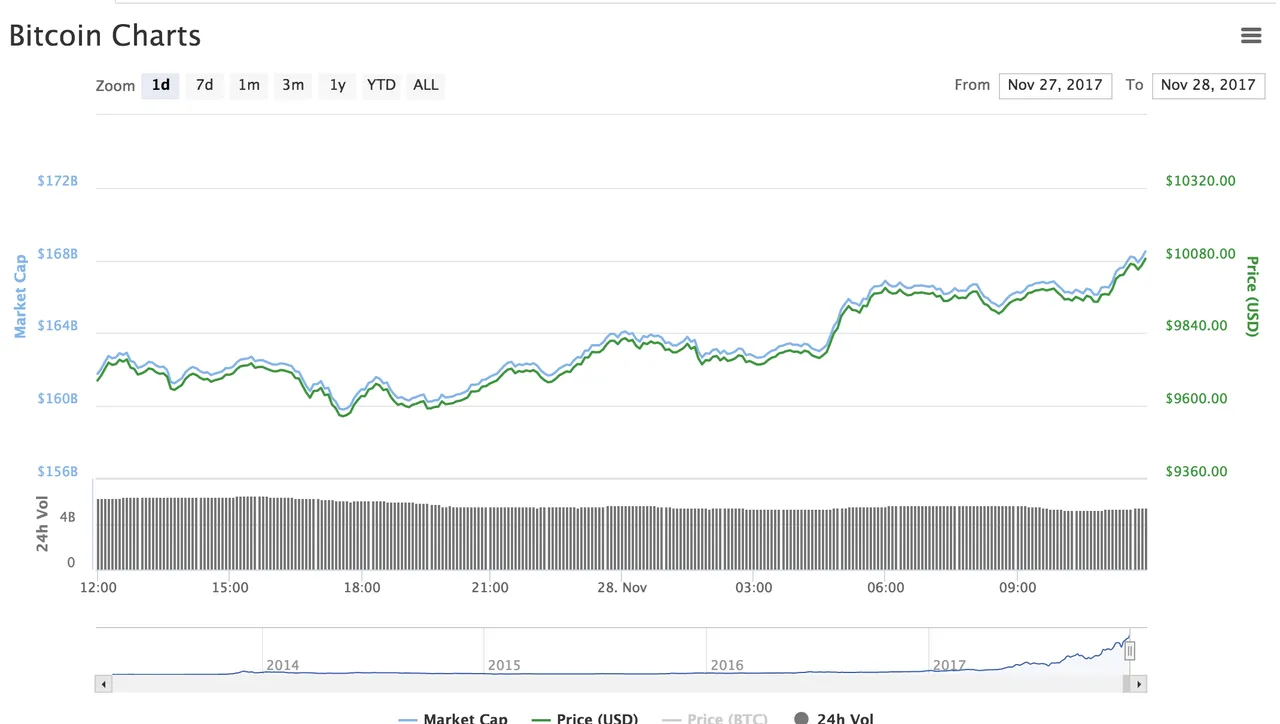Grab the navigator range handle

pyautogui.click(x=1130, y=651)
